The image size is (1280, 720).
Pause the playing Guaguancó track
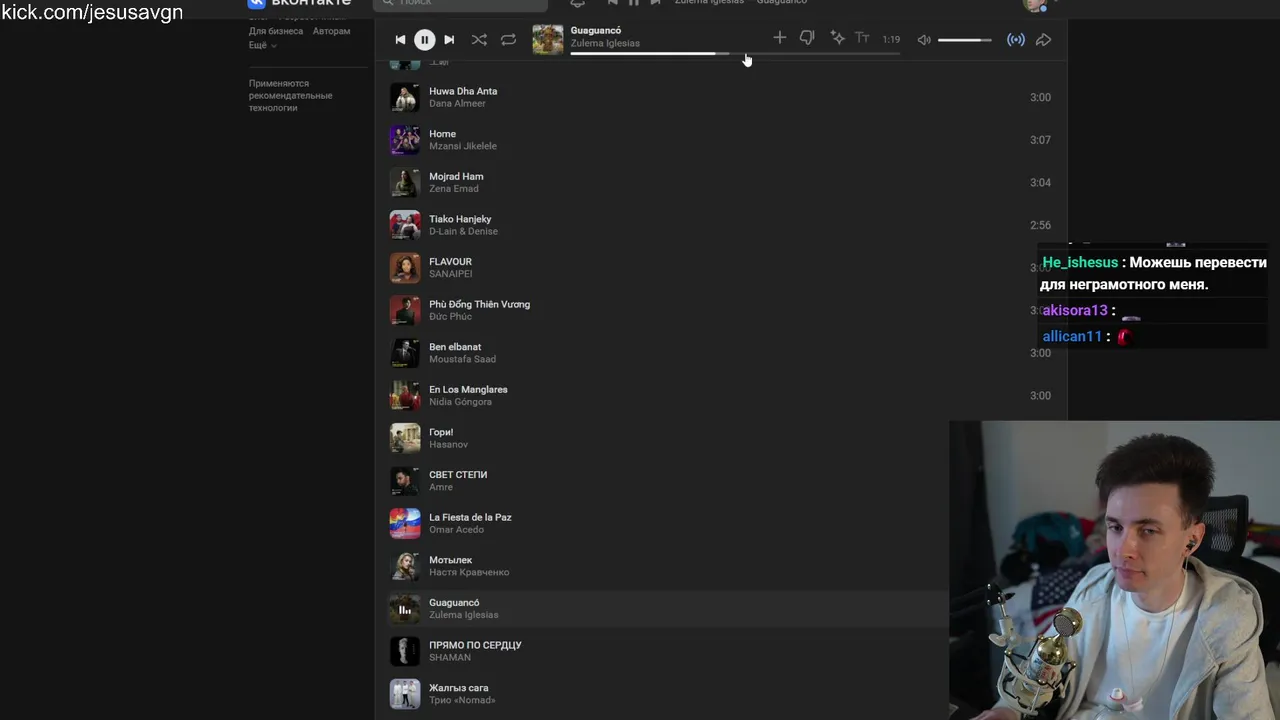click(424, 40)
